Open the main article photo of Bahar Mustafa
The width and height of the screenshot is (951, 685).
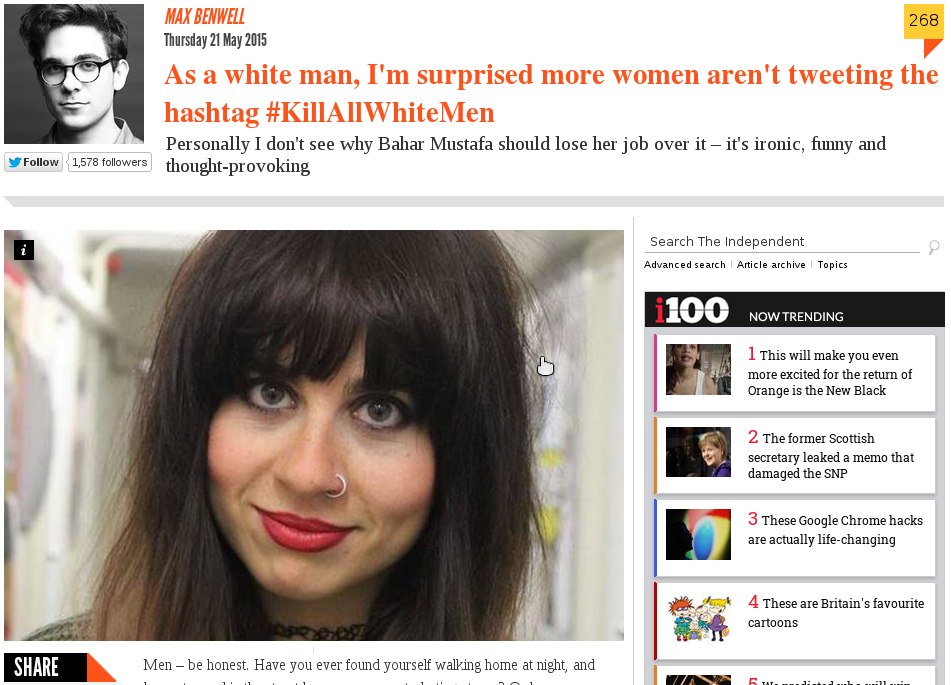[x=314, y=435]
